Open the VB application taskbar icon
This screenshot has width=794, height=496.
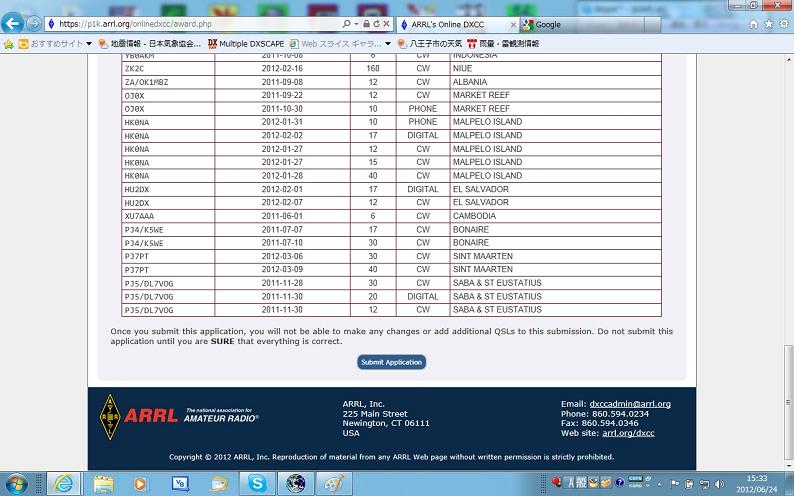180,484
